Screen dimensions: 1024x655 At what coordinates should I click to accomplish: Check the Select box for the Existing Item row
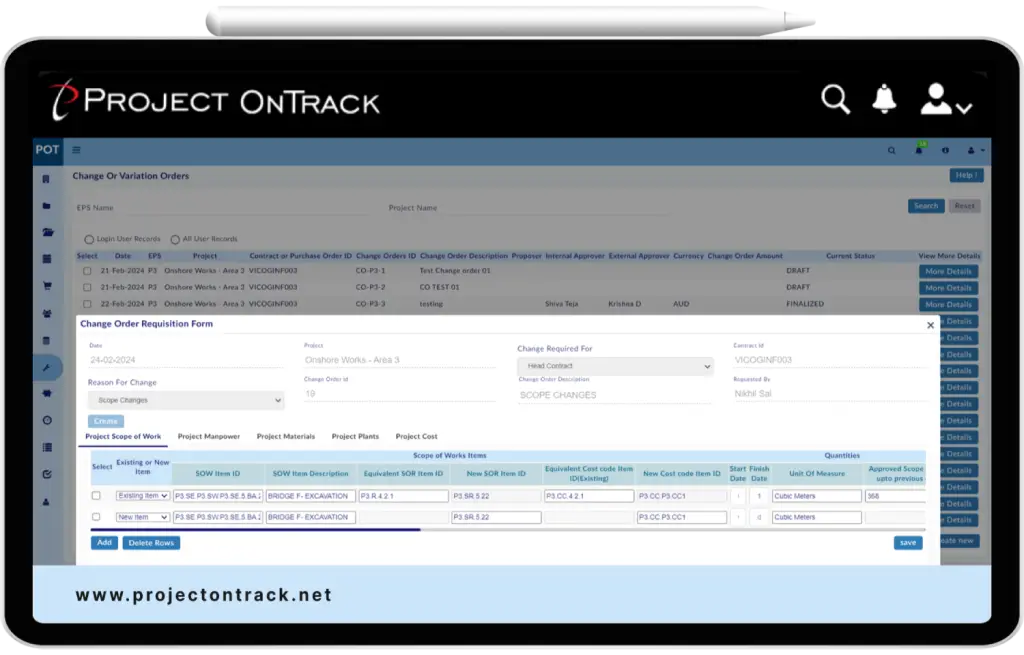click(x=96, y=496)
